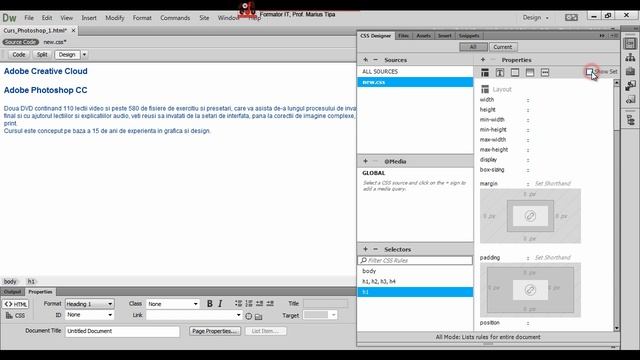
Task: Click the Background category icon in Properties
Action: pos(530,73)
